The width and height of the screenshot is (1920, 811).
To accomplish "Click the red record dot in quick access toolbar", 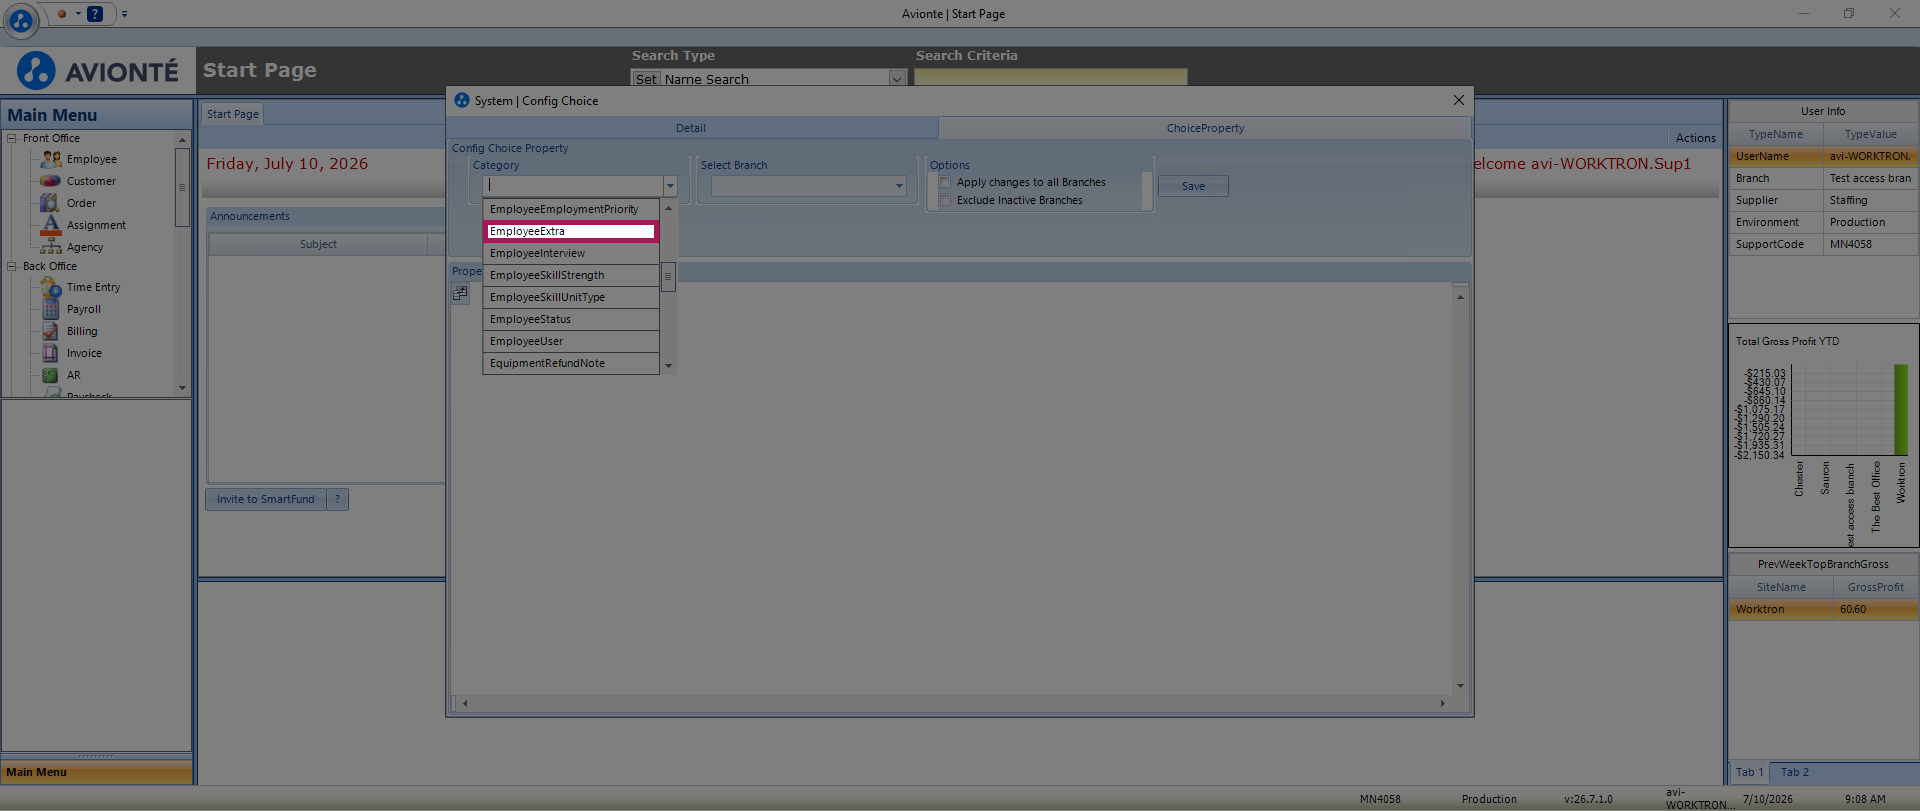I will pos(62,14).
